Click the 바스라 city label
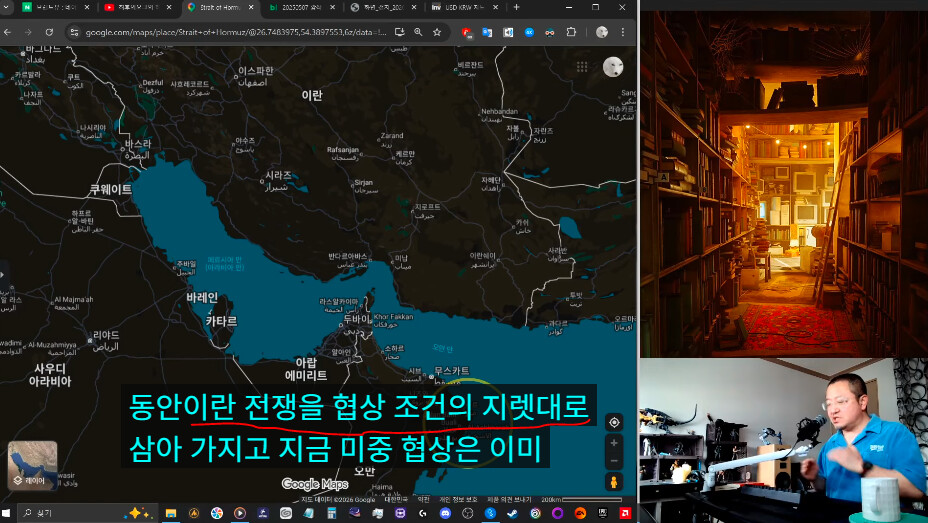928x523 pixels. click(138, 144)
